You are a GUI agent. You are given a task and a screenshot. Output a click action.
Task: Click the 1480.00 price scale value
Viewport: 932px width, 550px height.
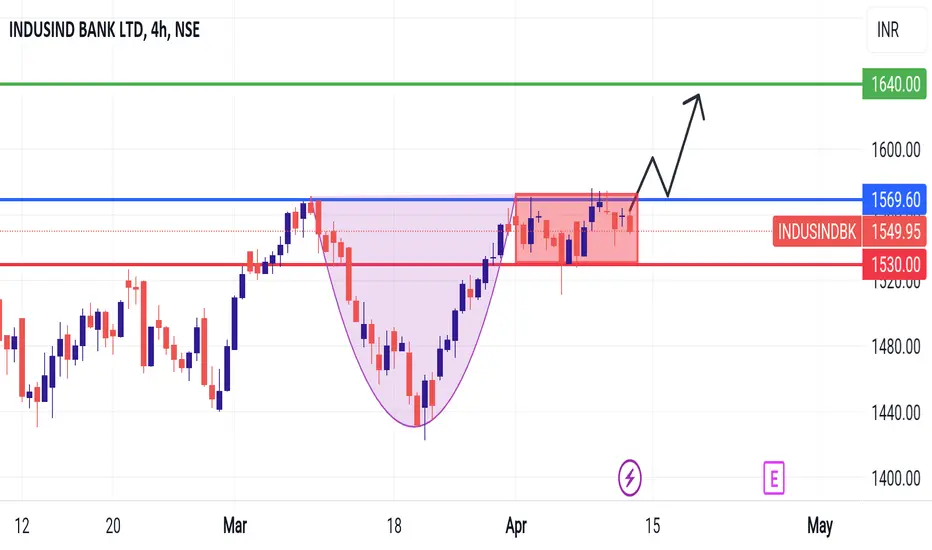pos(896,347)
